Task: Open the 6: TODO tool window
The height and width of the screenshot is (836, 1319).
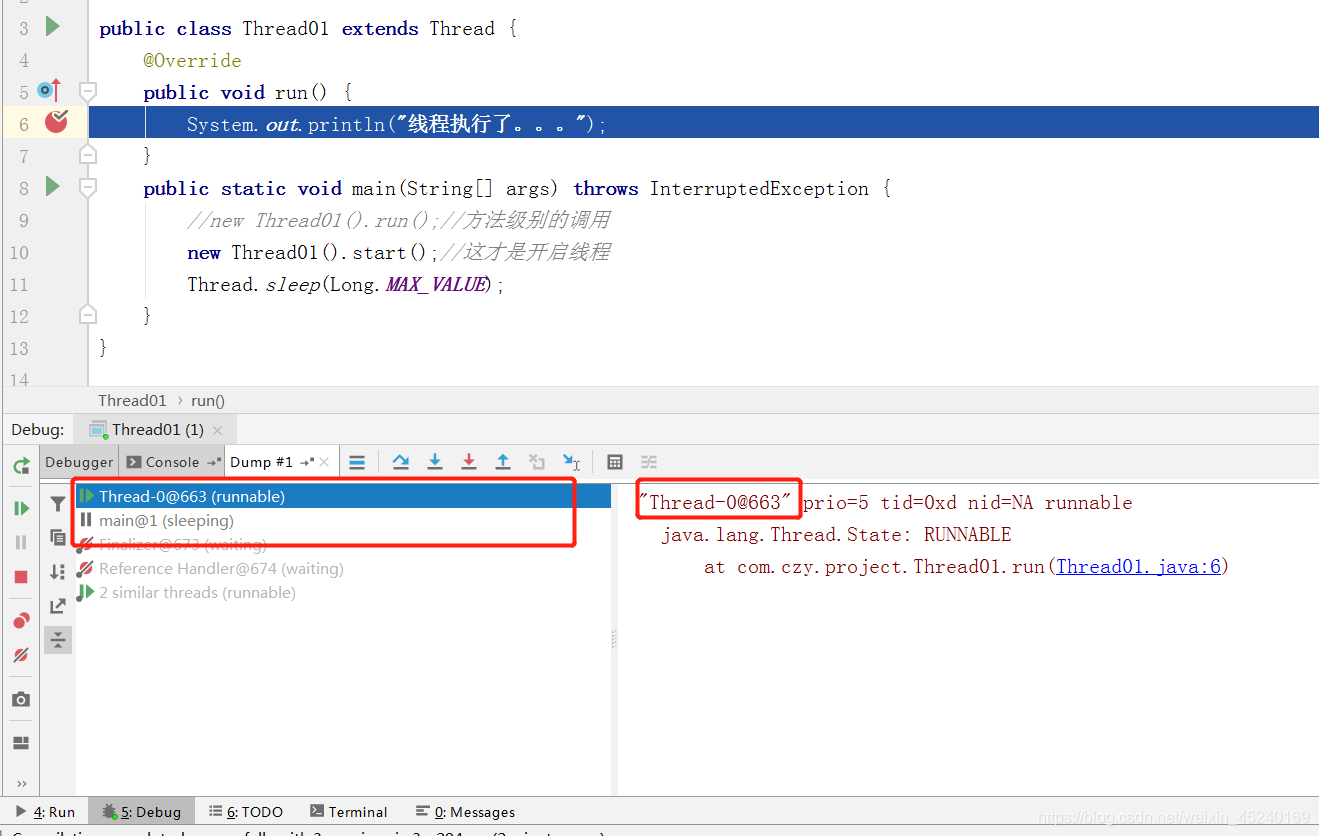Action: click(x=246, y=811)
